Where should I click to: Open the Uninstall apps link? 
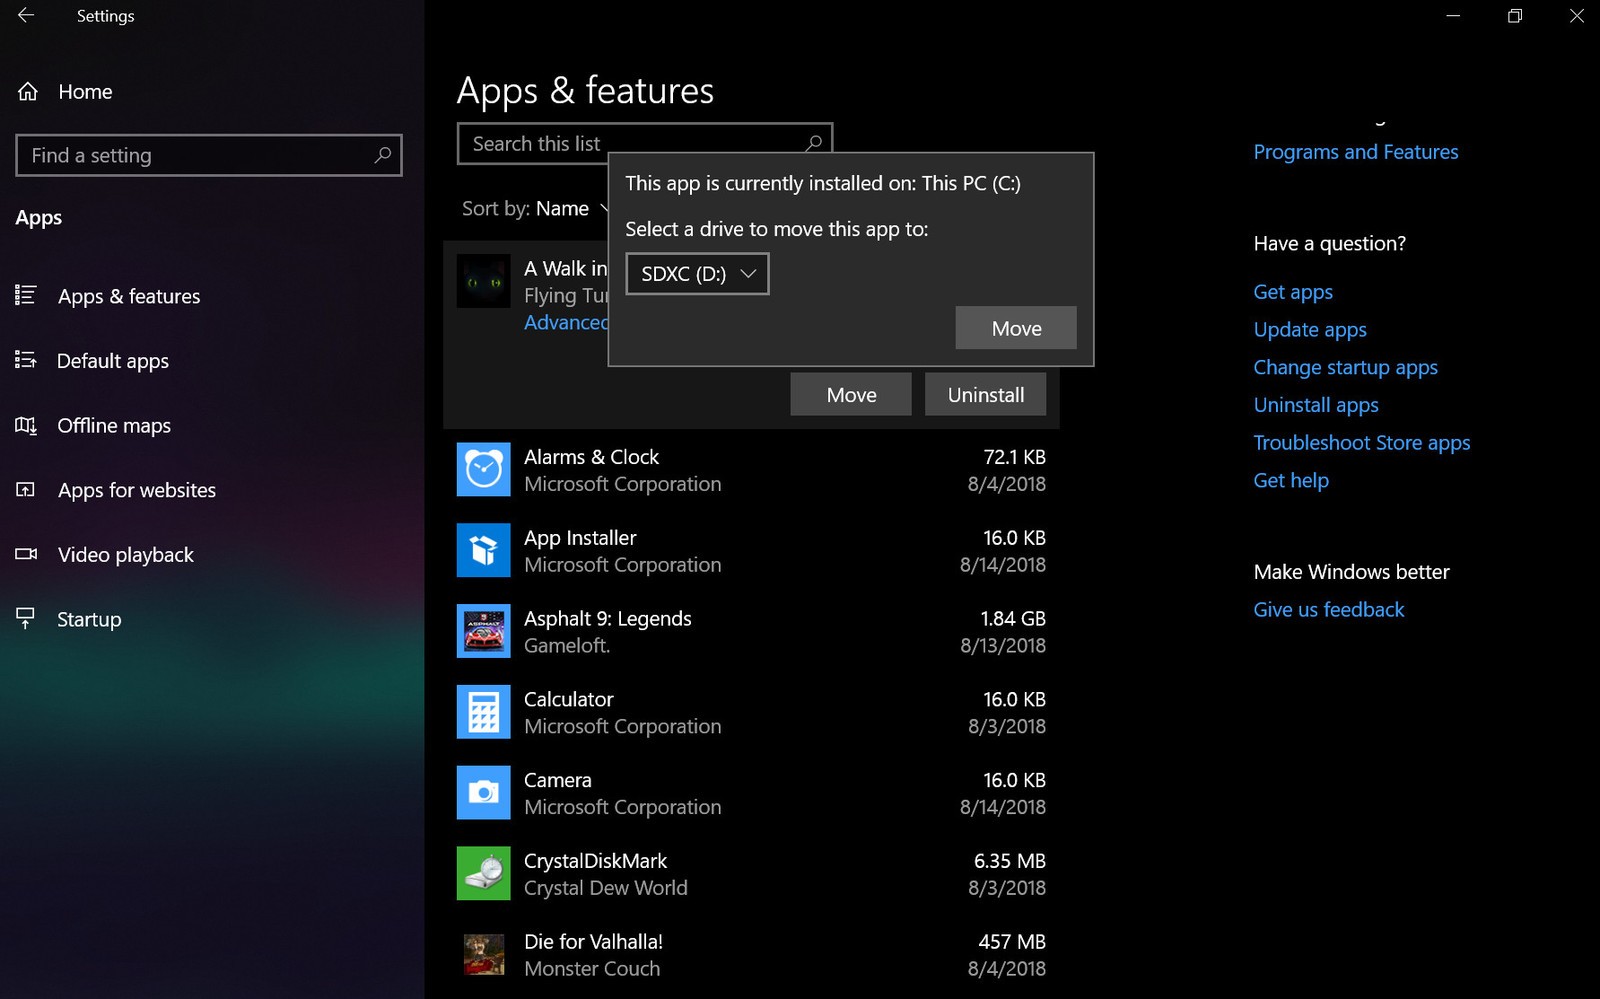coord(1316,405)
